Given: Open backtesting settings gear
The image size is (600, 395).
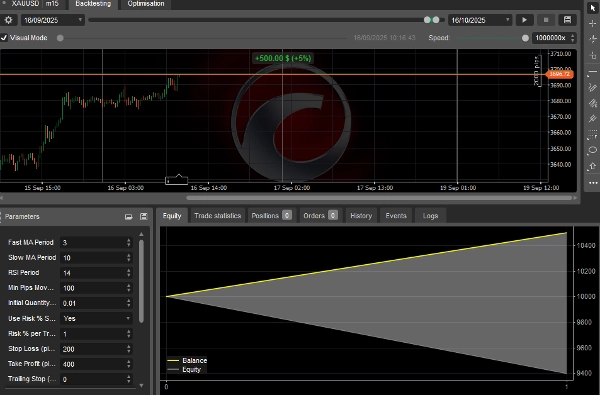Looking at the screenshot, I should click(x=8, y=20).
